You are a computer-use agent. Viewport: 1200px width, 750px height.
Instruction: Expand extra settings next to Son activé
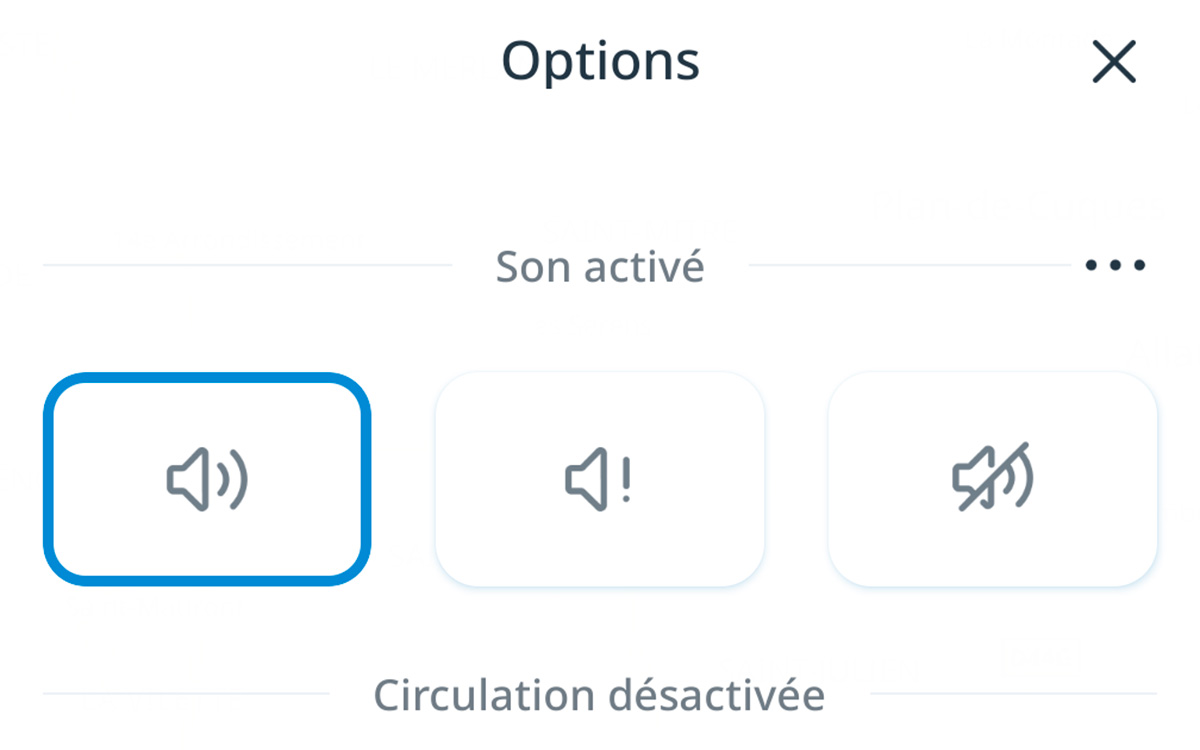(1115, 266)
